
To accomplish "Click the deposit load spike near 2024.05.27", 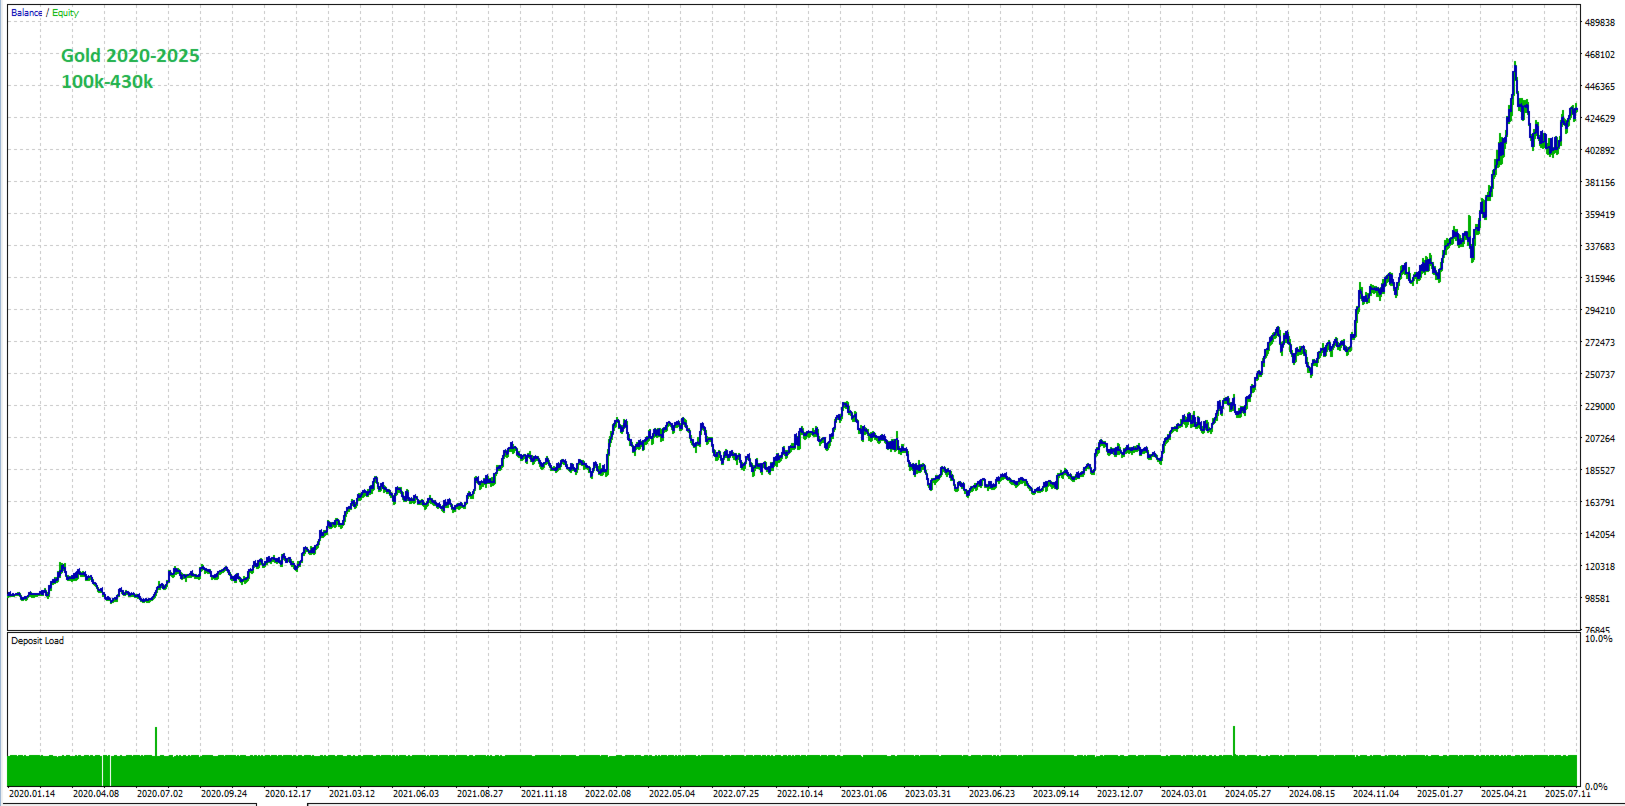I will point(1234,741).
